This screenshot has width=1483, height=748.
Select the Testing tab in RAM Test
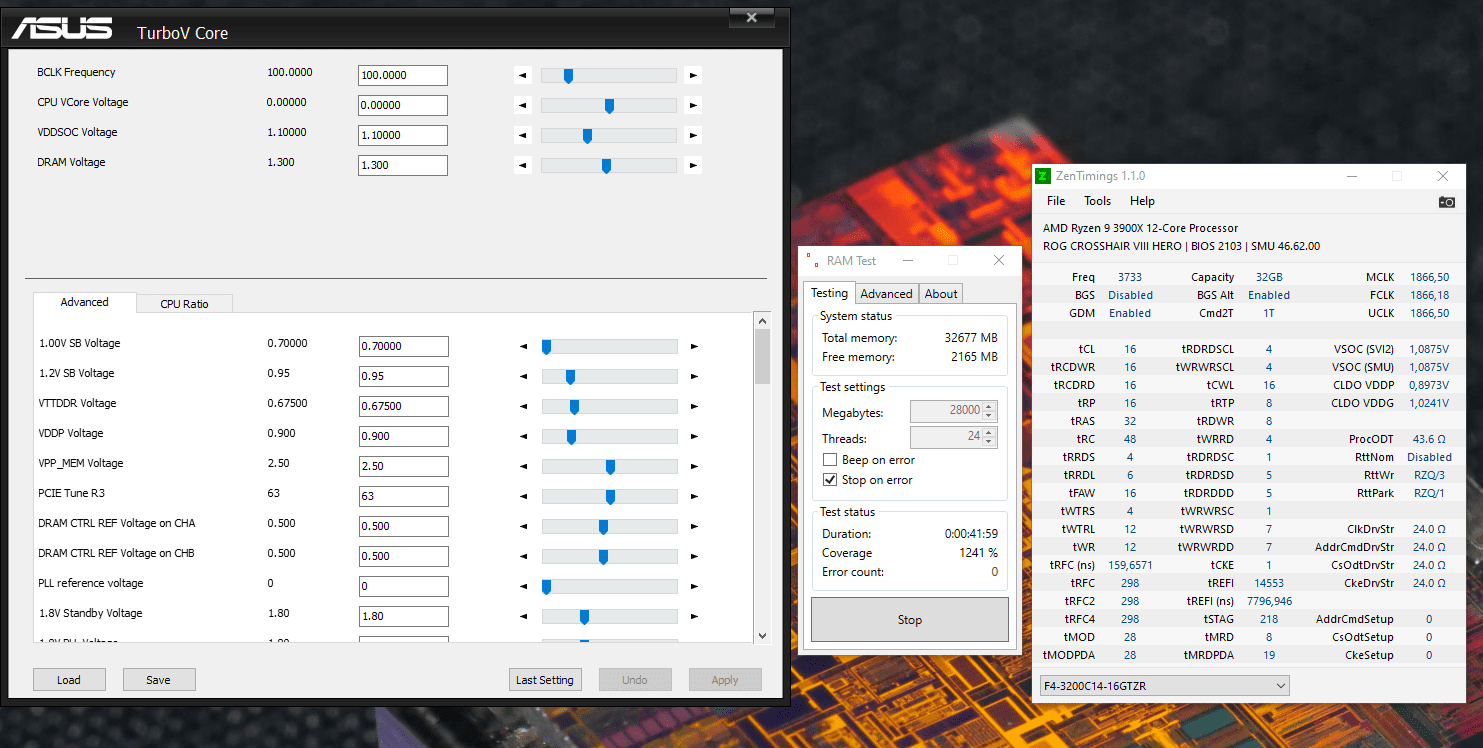(x=829, y=293)
